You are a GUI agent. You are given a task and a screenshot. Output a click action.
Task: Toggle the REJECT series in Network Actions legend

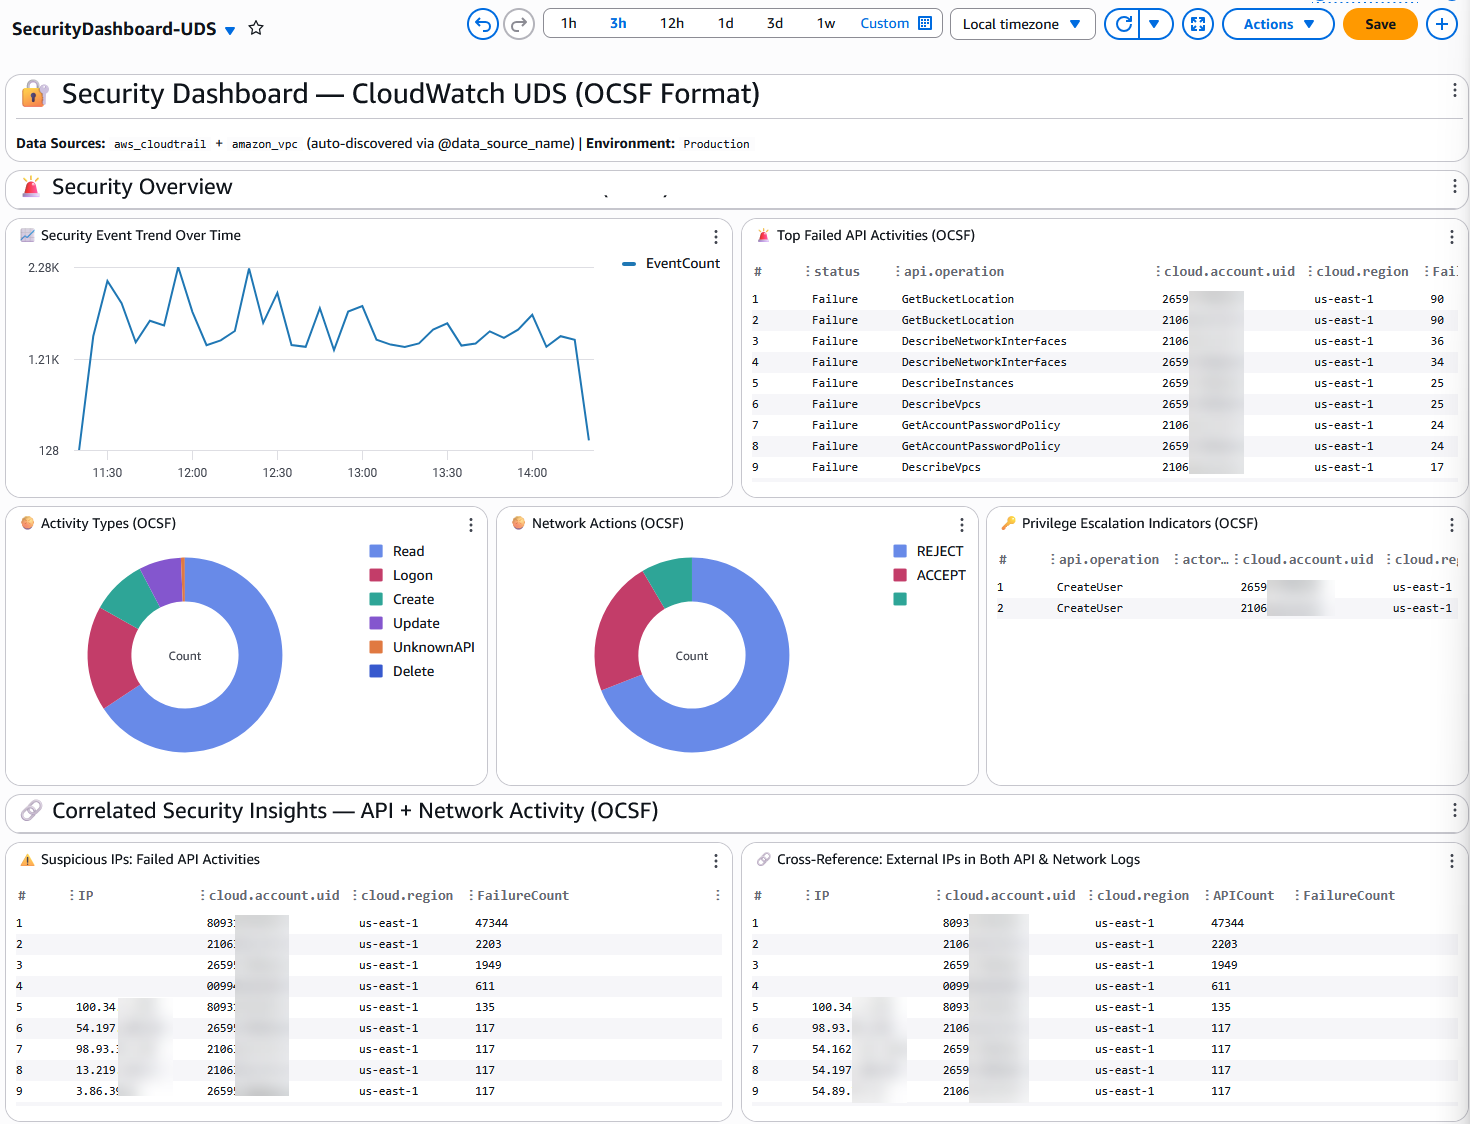click(x=929, y=551)
